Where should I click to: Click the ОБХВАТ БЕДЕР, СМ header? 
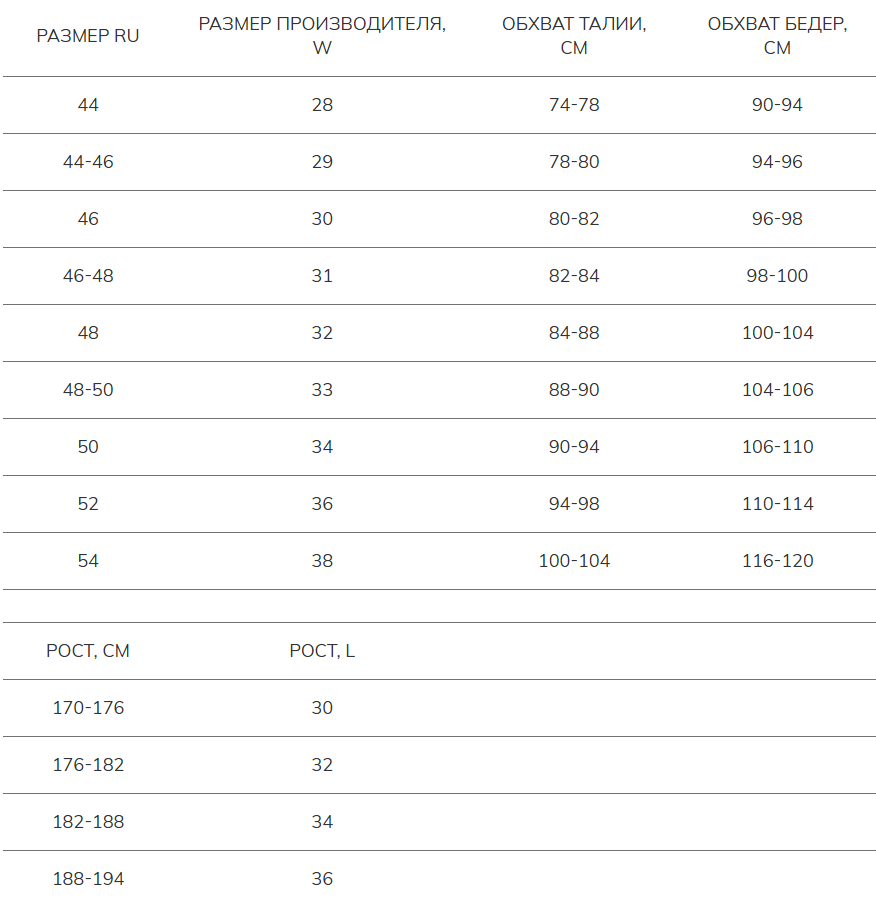(777, 36)
